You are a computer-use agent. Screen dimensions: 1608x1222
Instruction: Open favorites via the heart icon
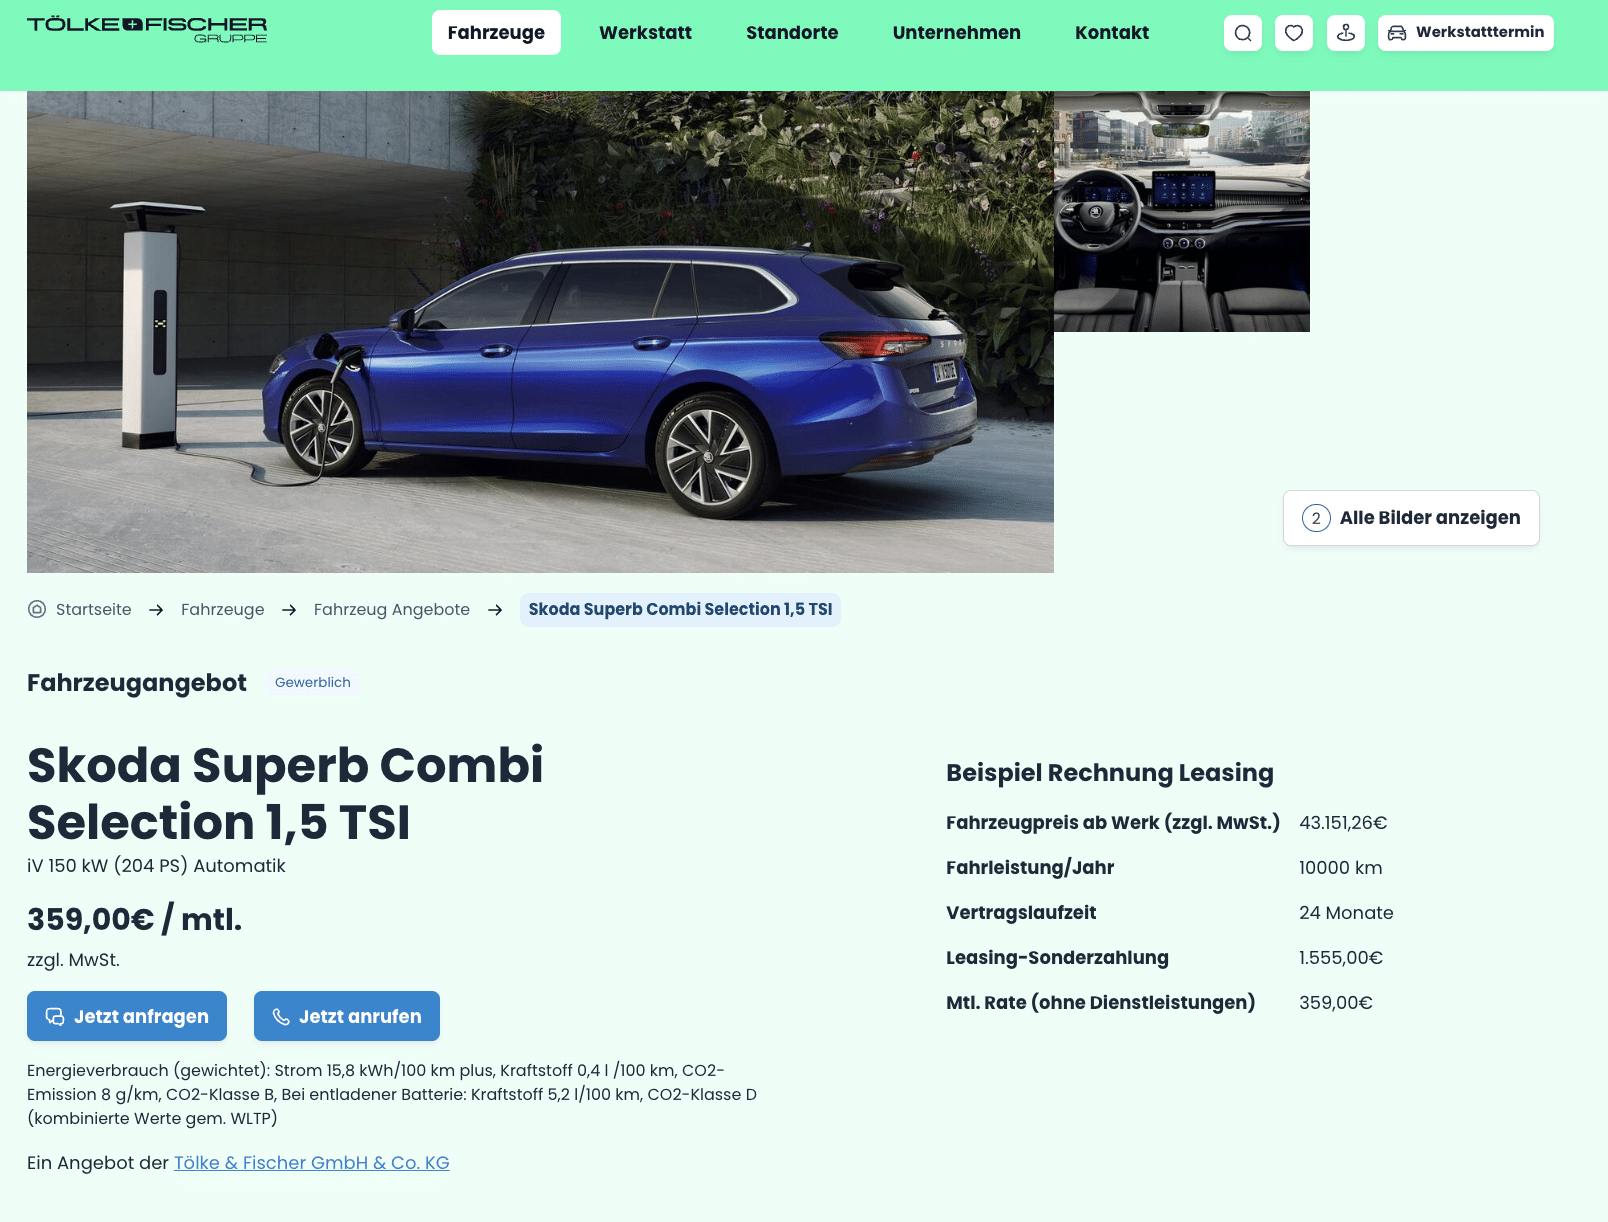[x=1294, y=33]
